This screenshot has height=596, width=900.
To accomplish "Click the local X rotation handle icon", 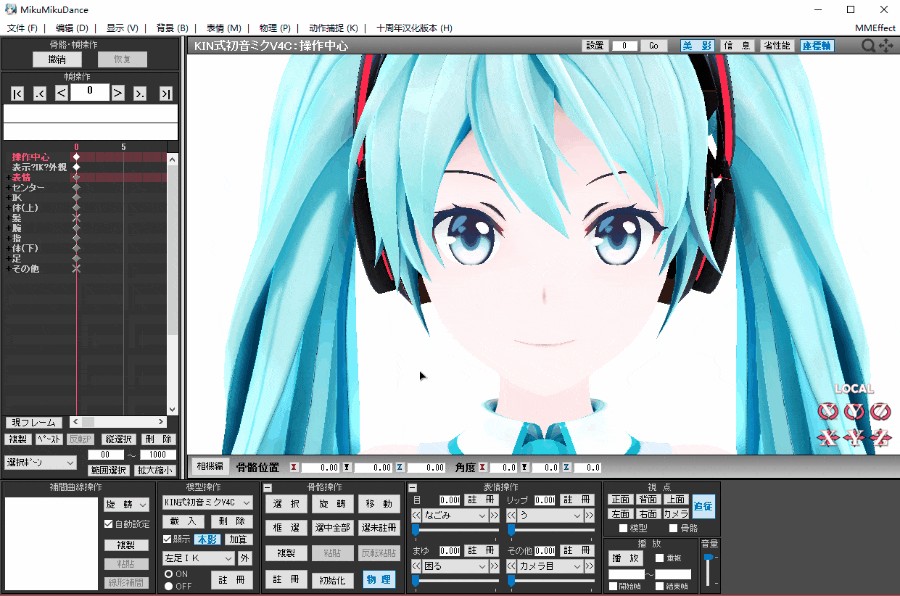I will pos(828,411).
